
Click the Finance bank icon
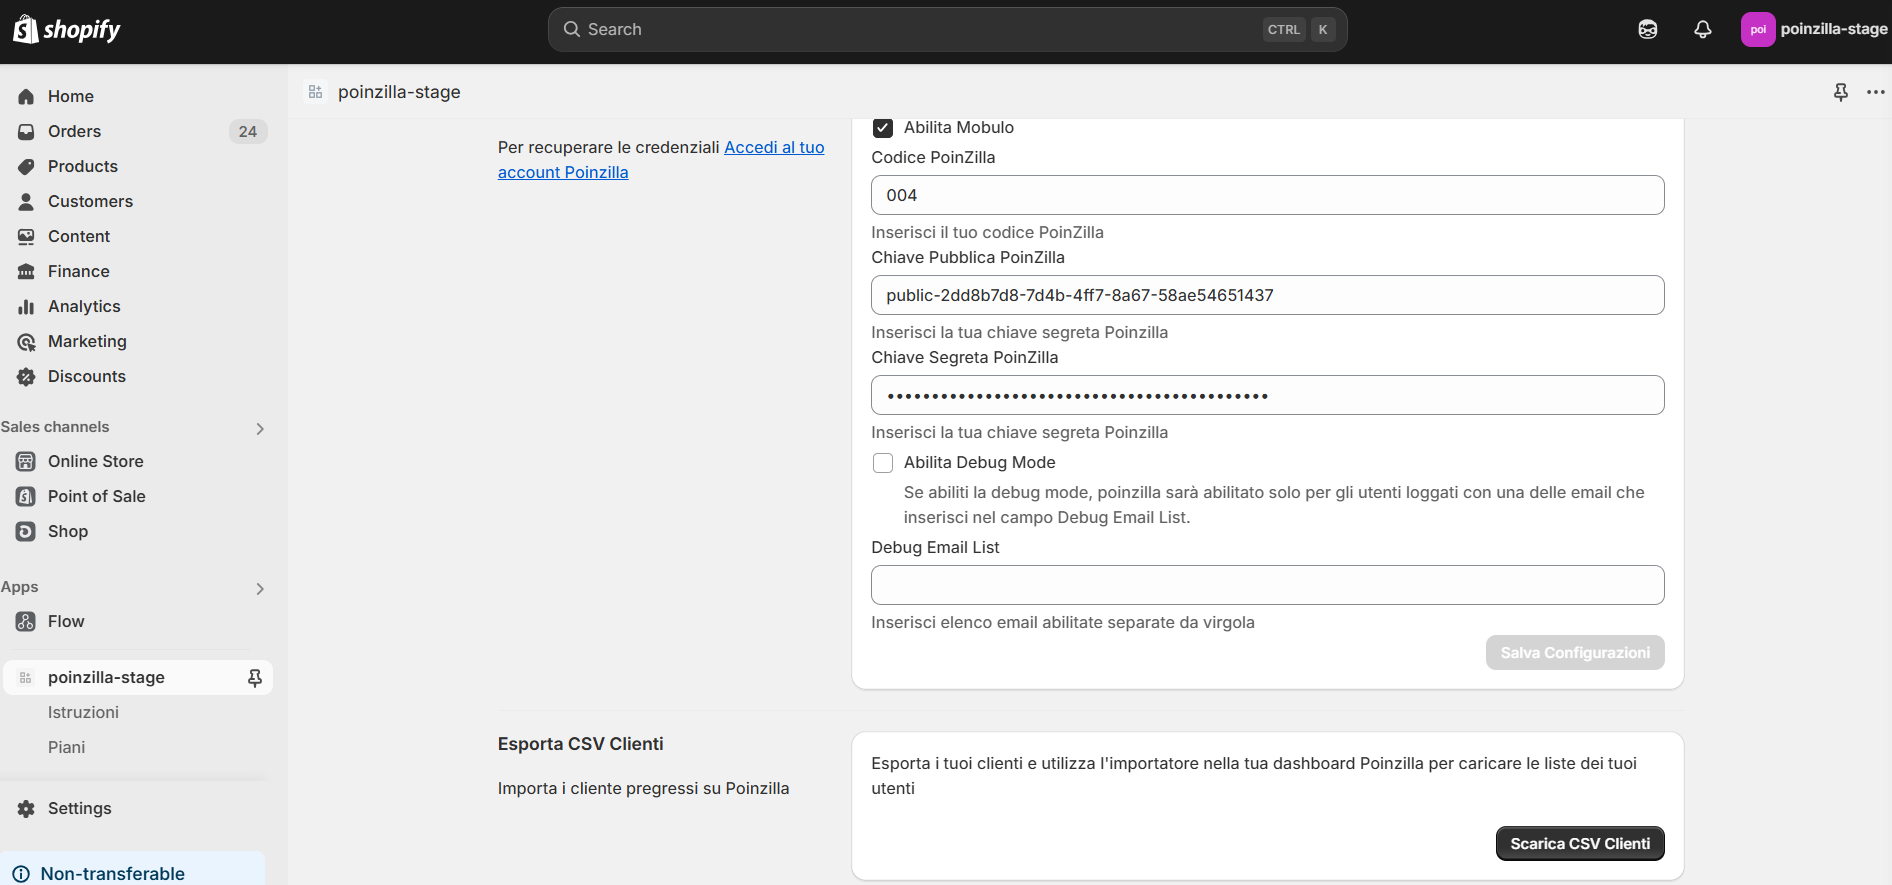pyautogui.click(x=26, y=271)
